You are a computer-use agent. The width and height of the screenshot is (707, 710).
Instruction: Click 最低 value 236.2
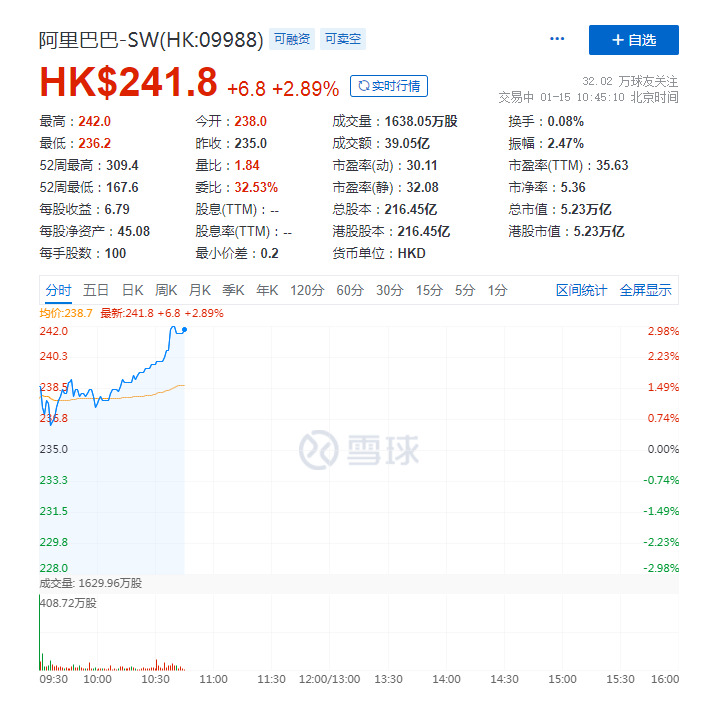(94, 143)
